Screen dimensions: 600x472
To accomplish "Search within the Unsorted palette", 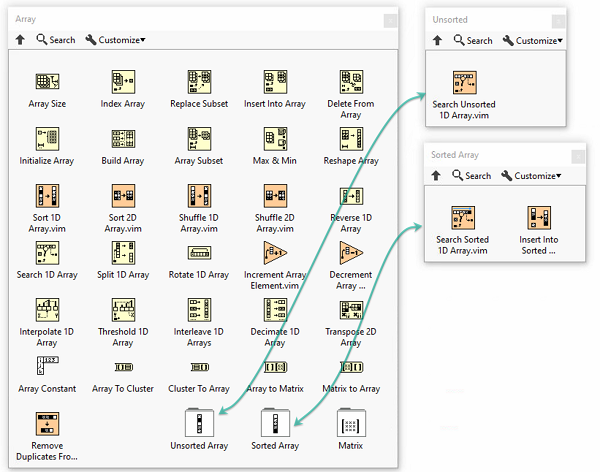I will (x=473, y=40).
